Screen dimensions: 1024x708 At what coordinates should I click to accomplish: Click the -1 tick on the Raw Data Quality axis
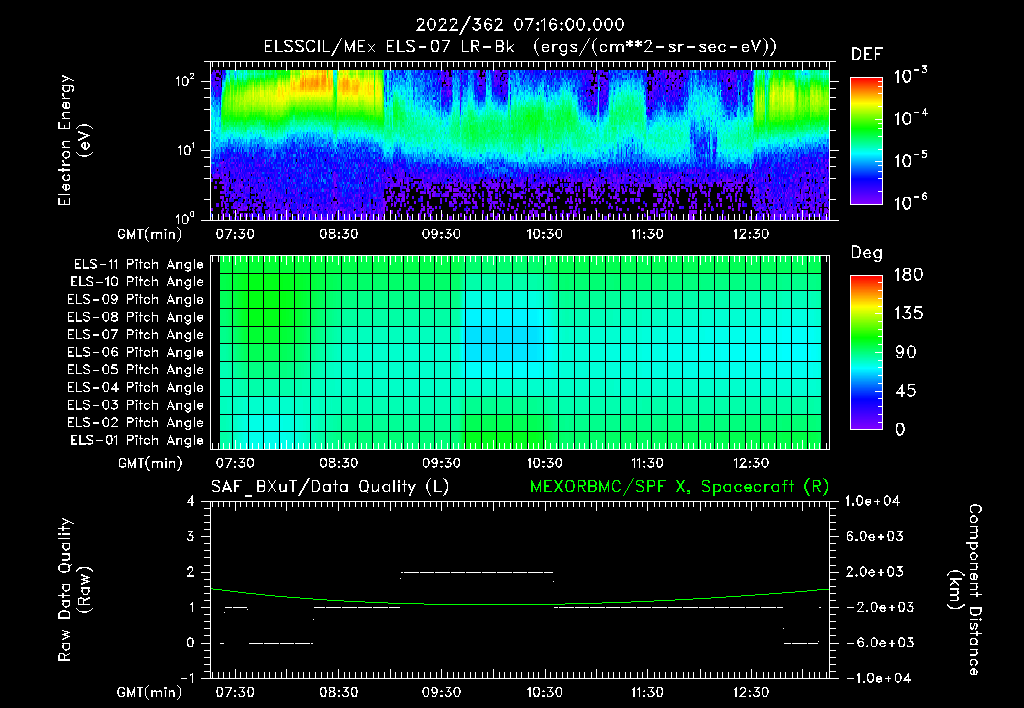click(187, 678)
